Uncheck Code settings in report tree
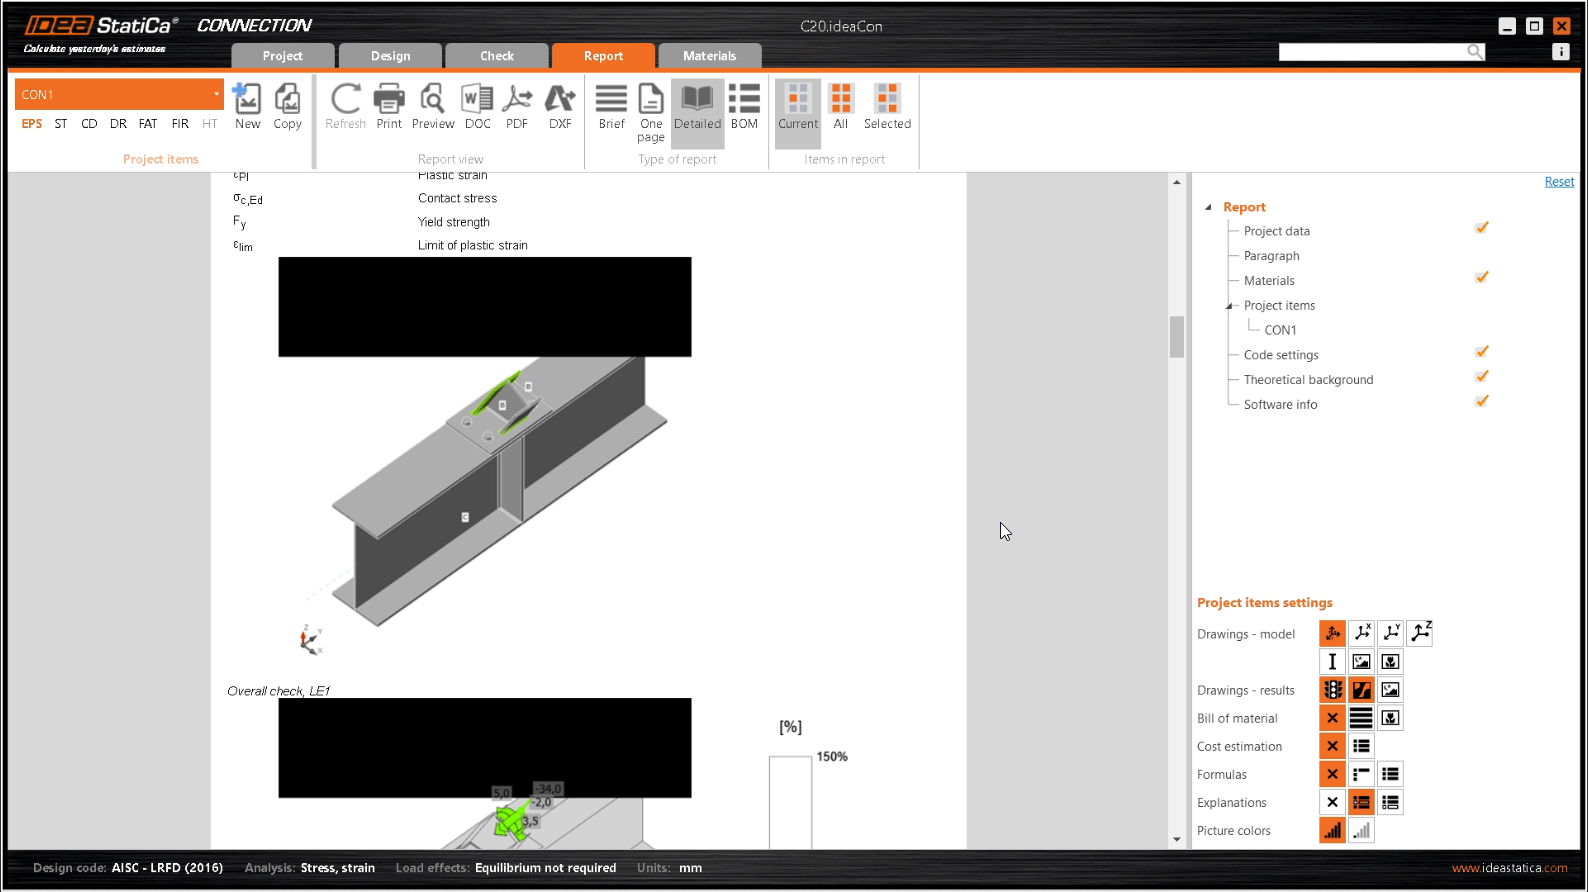The width and height of the screenshot is (1588, 892). pyautogui.click(x=1482, y=352)
